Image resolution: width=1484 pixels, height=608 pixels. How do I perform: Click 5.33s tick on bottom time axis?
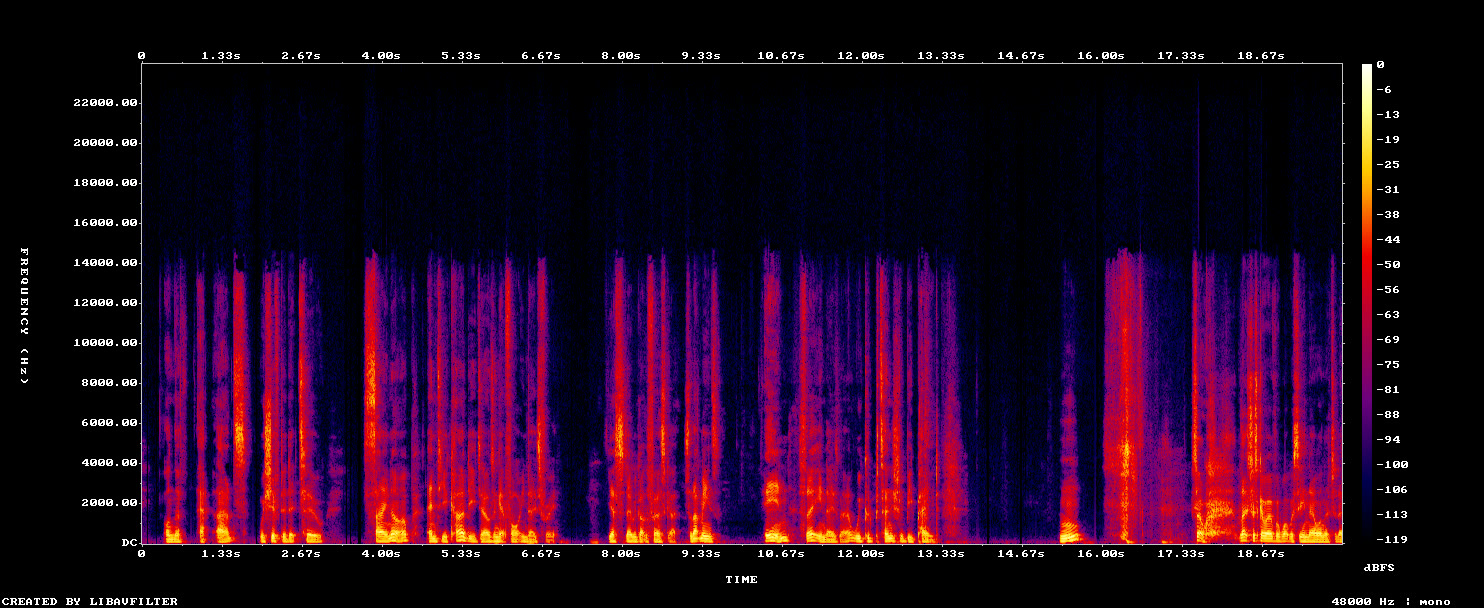(461, 553)
